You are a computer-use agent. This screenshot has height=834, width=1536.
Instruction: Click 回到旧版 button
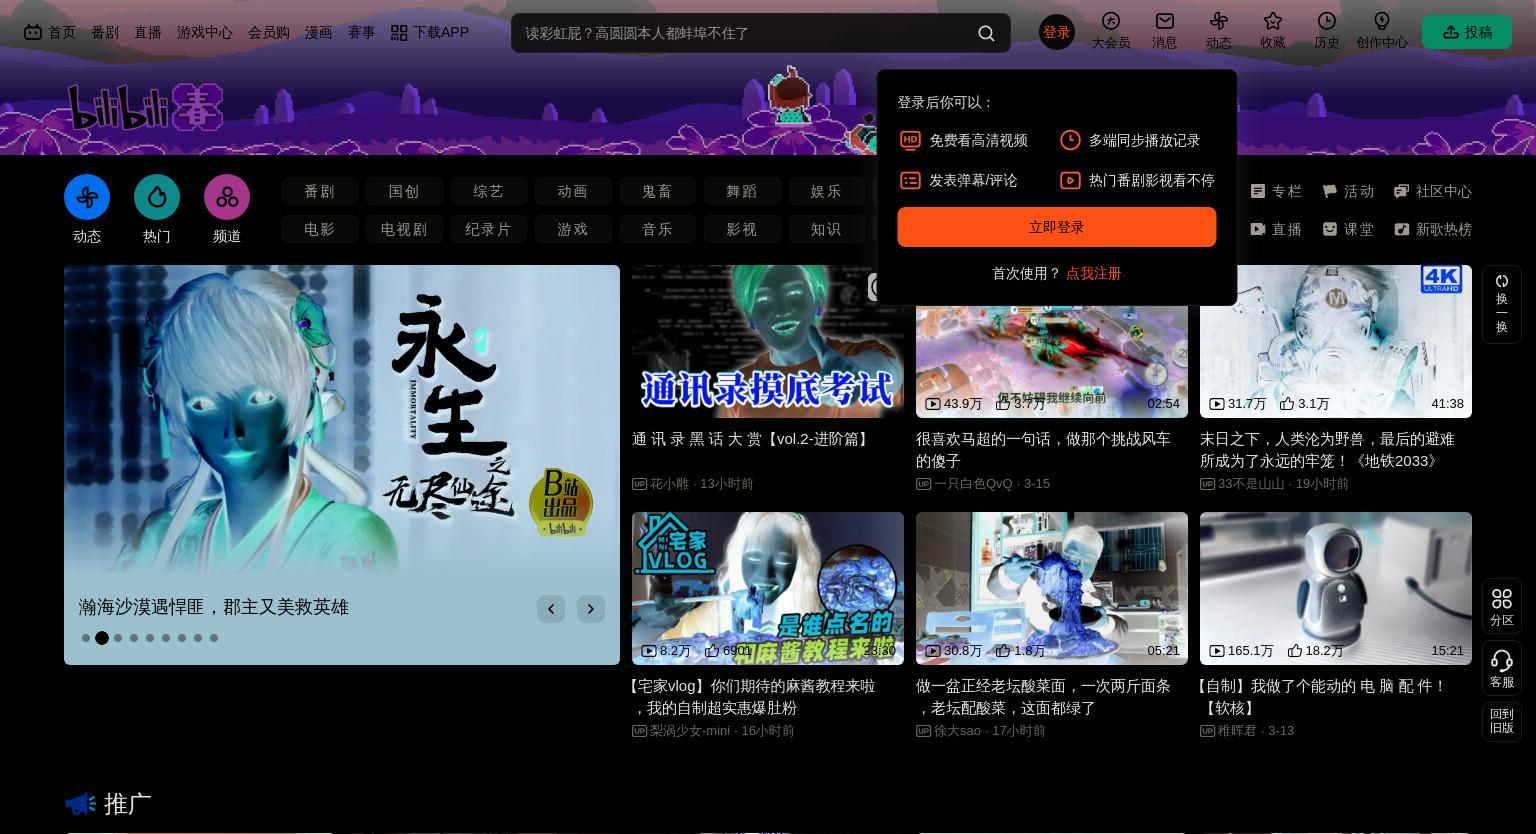pyautogui.click(x=1502, y=721)
